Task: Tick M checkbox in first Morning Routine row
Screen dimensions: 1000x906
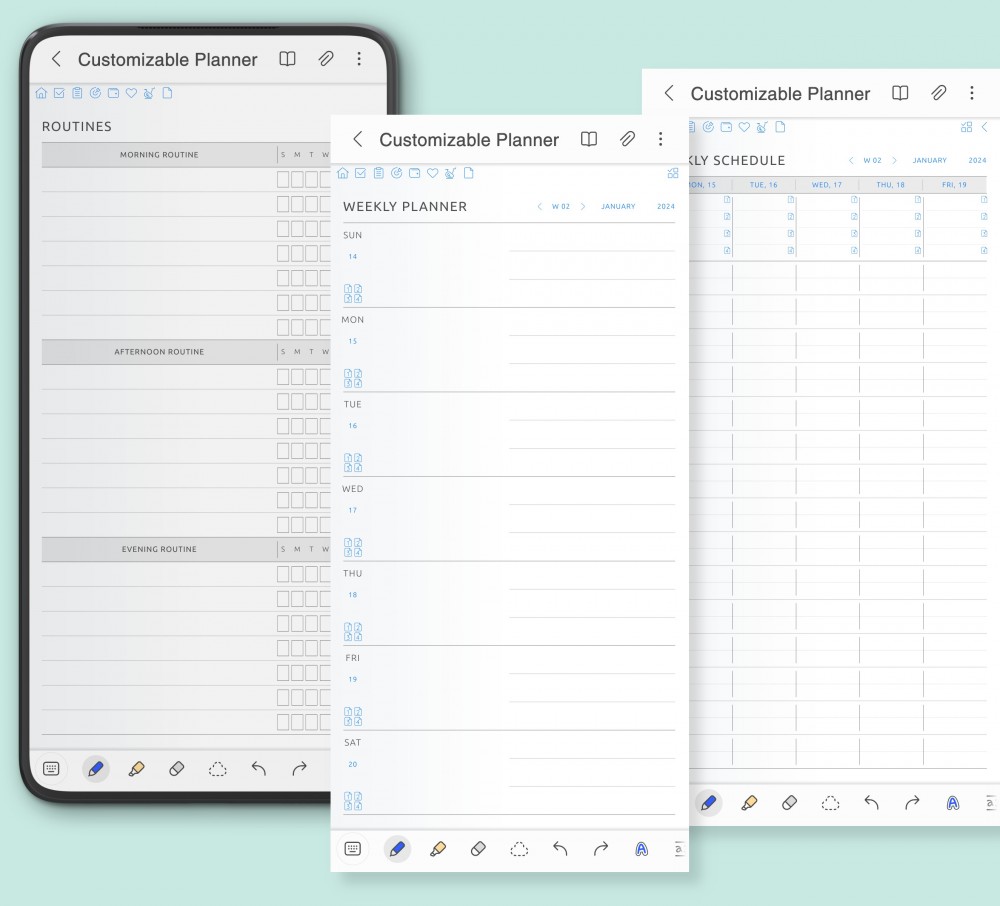Action: (x=297, y=179)
